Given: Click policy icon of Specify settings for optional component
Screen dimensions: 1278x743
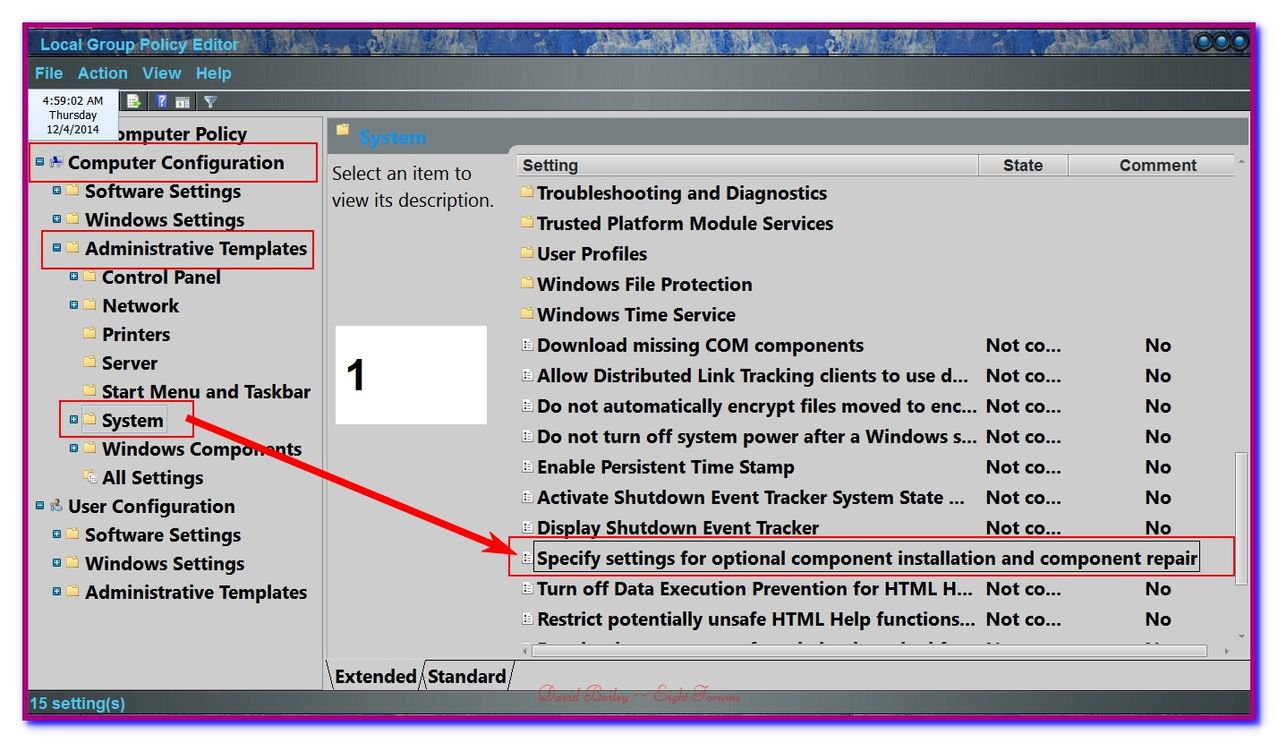Looking at the screenshot, I should [527, 558].
